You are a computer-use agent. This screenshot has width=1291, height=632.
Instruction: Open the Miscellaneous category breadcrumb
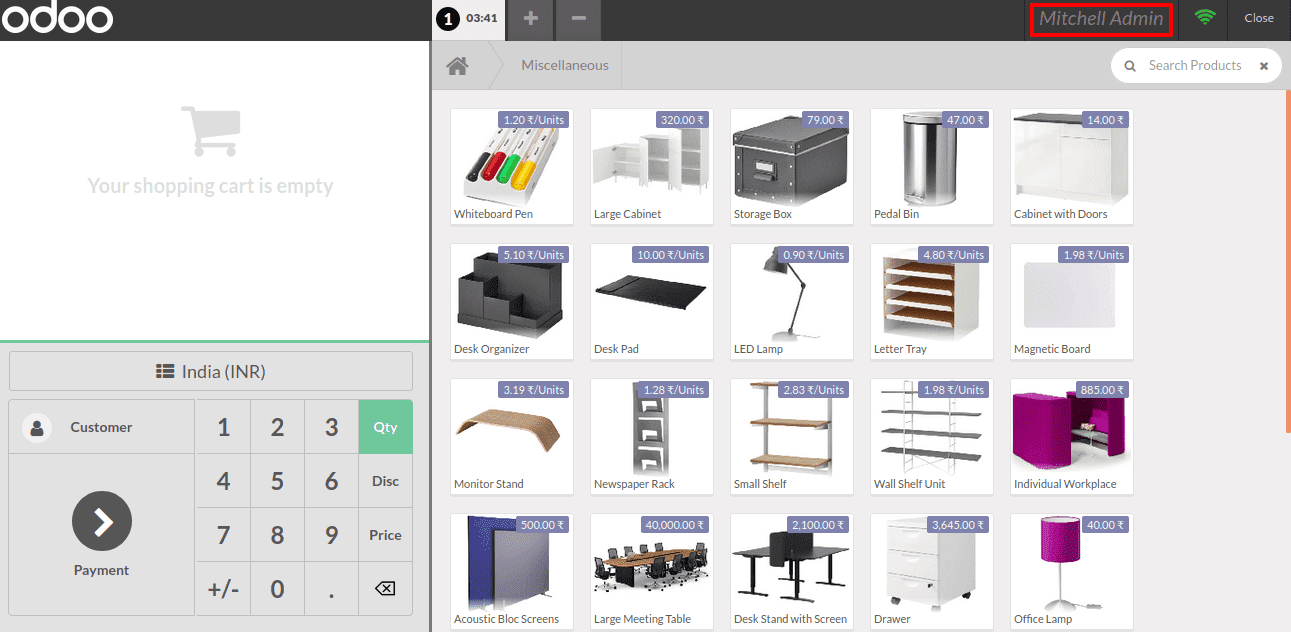(565, 65)
